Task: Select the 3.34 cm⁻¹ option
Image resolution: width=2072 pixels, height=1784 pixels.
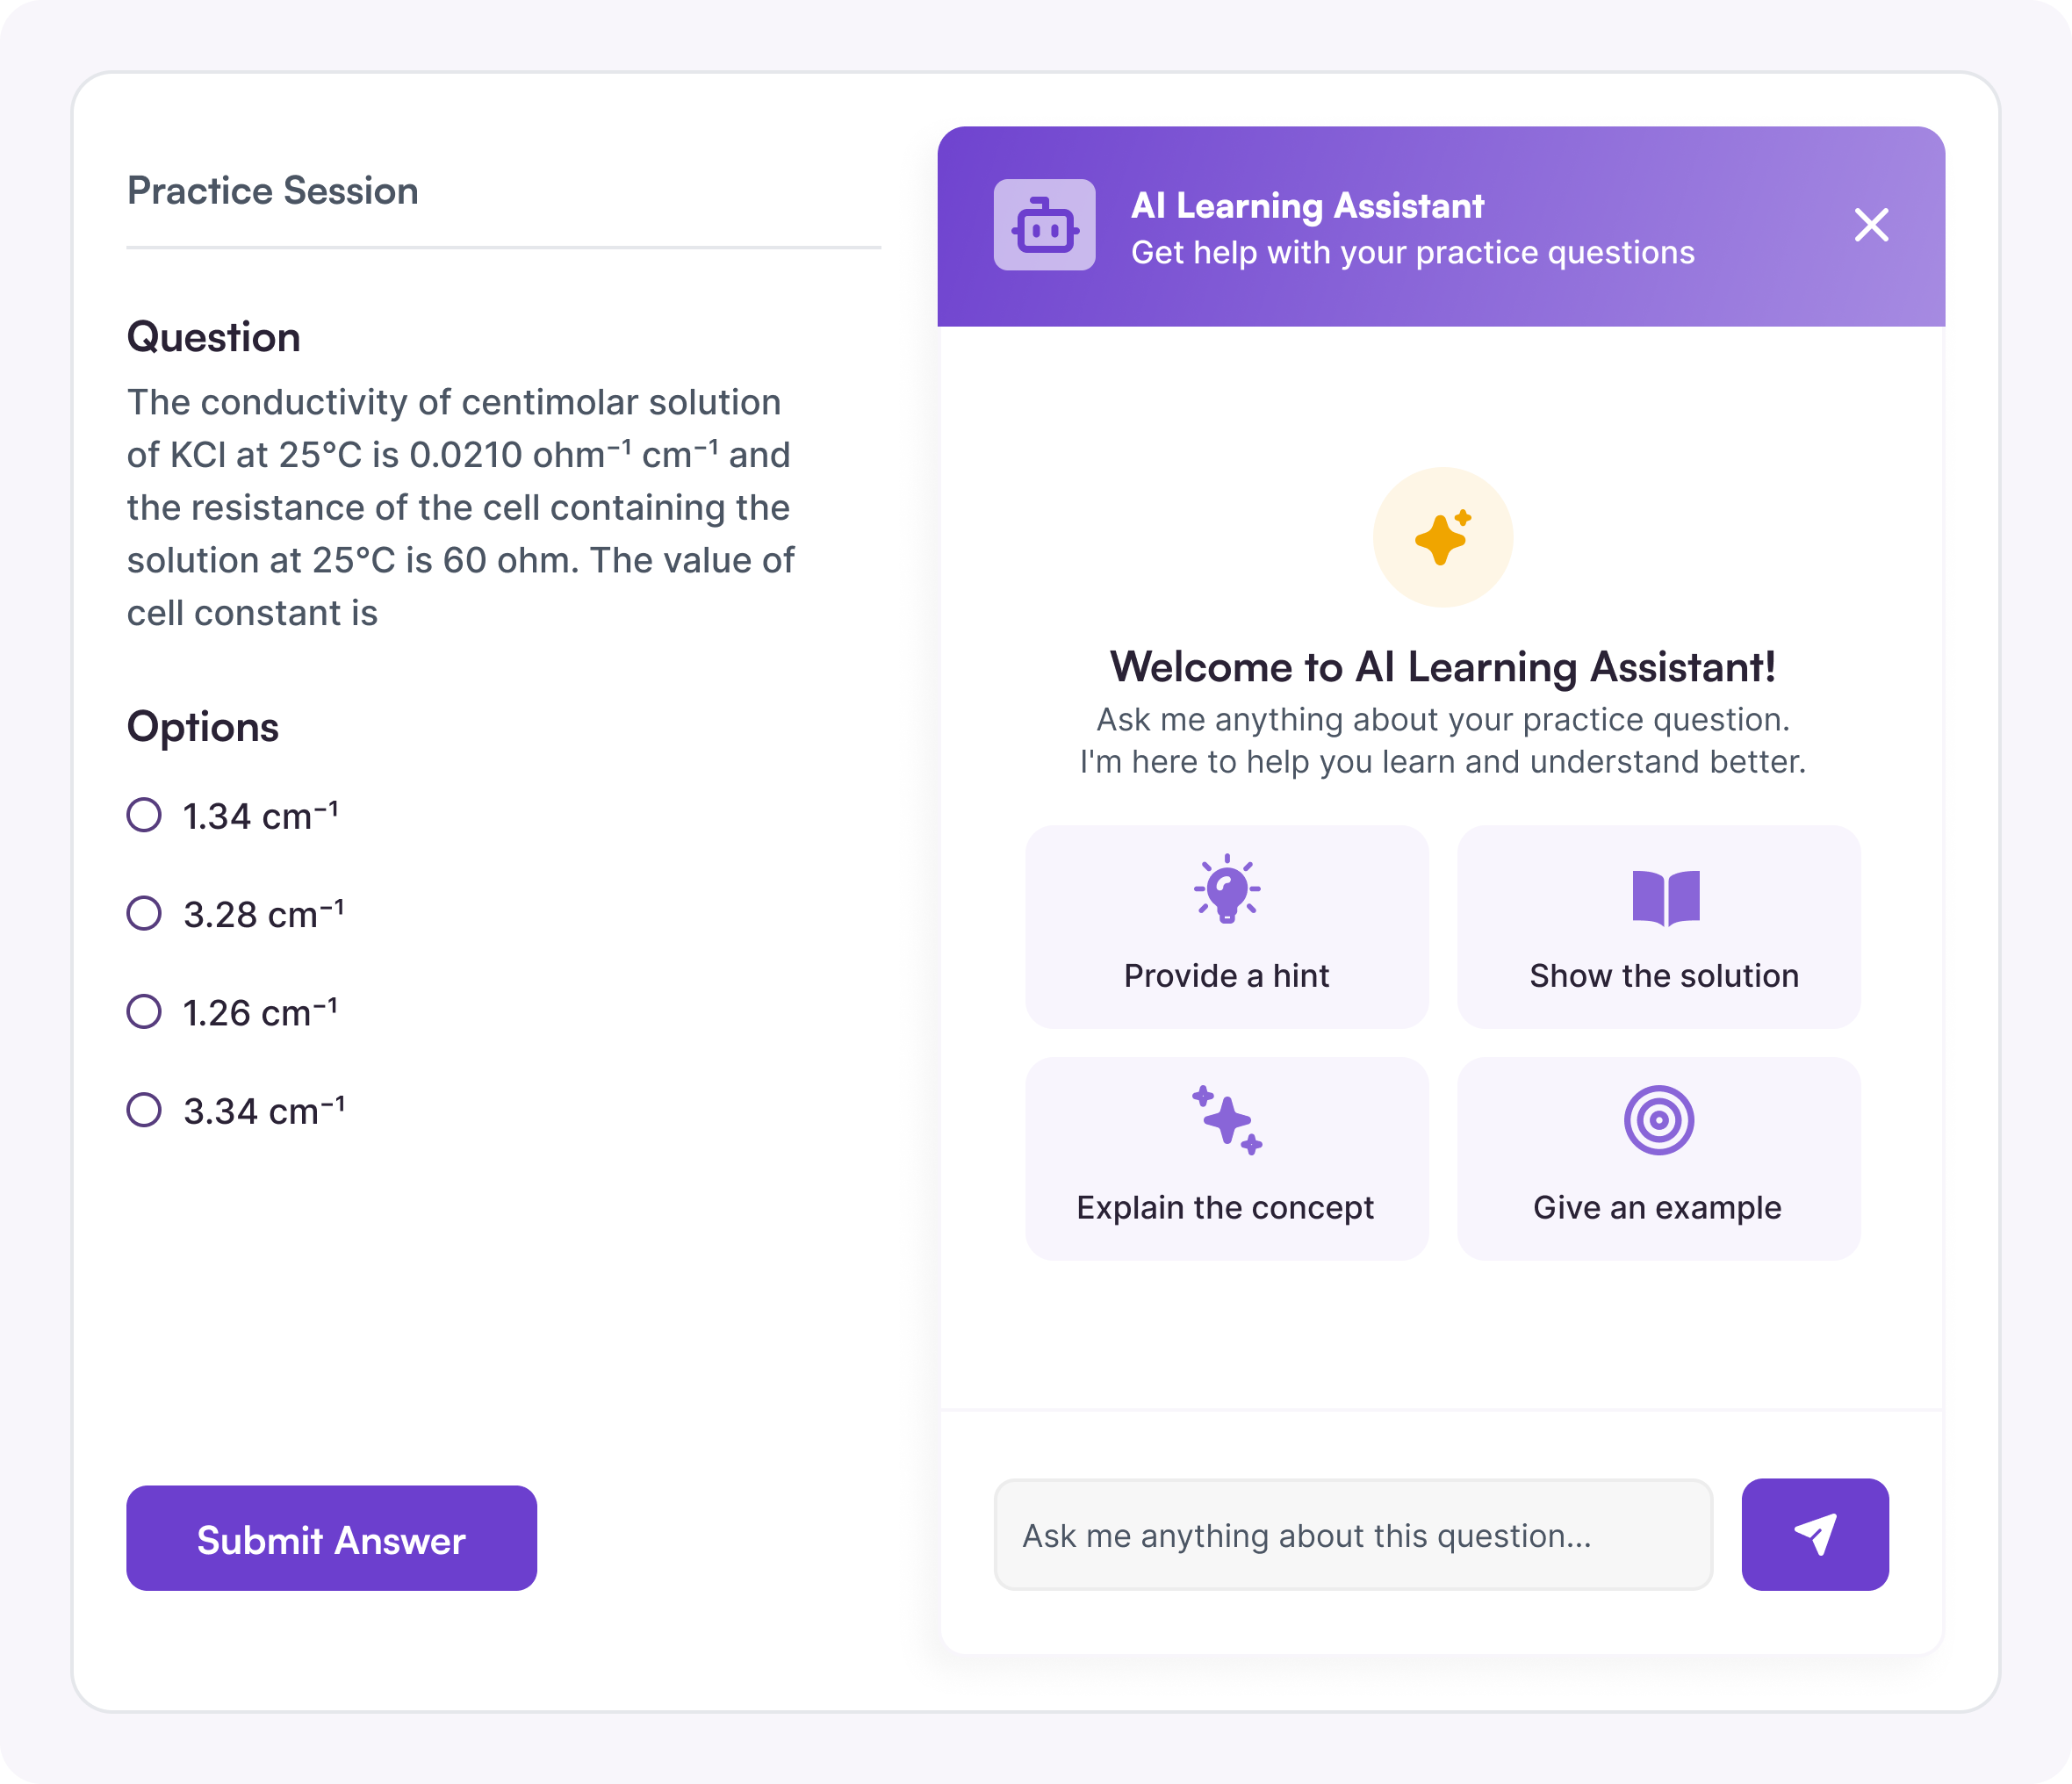Action: pos(144,1109)
